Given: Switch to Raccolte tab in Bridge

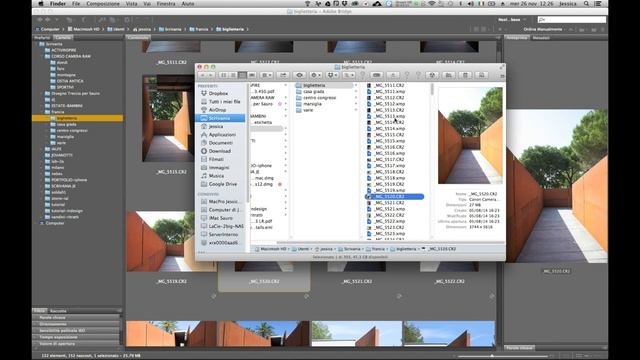Looking at the screenshot, I should tap(58, 311).
